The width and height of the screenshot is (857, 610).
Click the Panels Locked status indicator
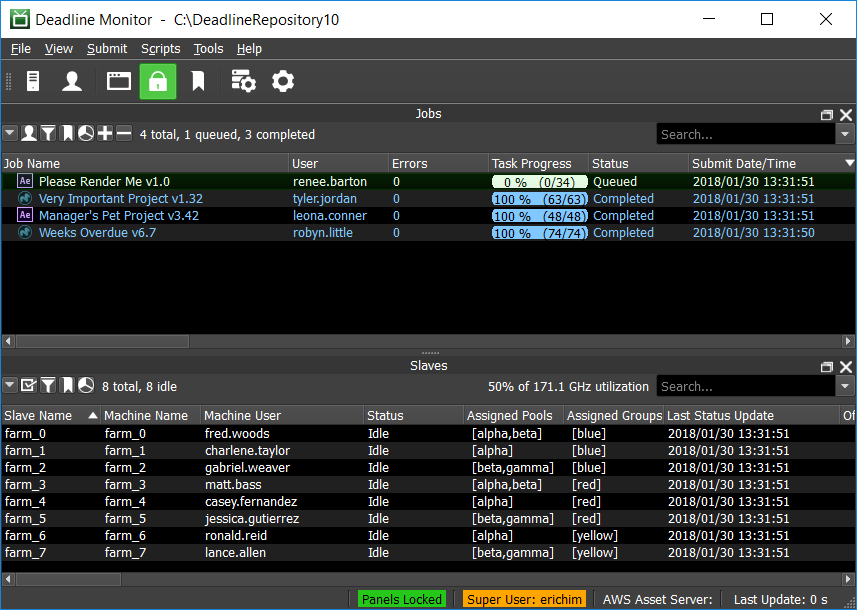402,599
